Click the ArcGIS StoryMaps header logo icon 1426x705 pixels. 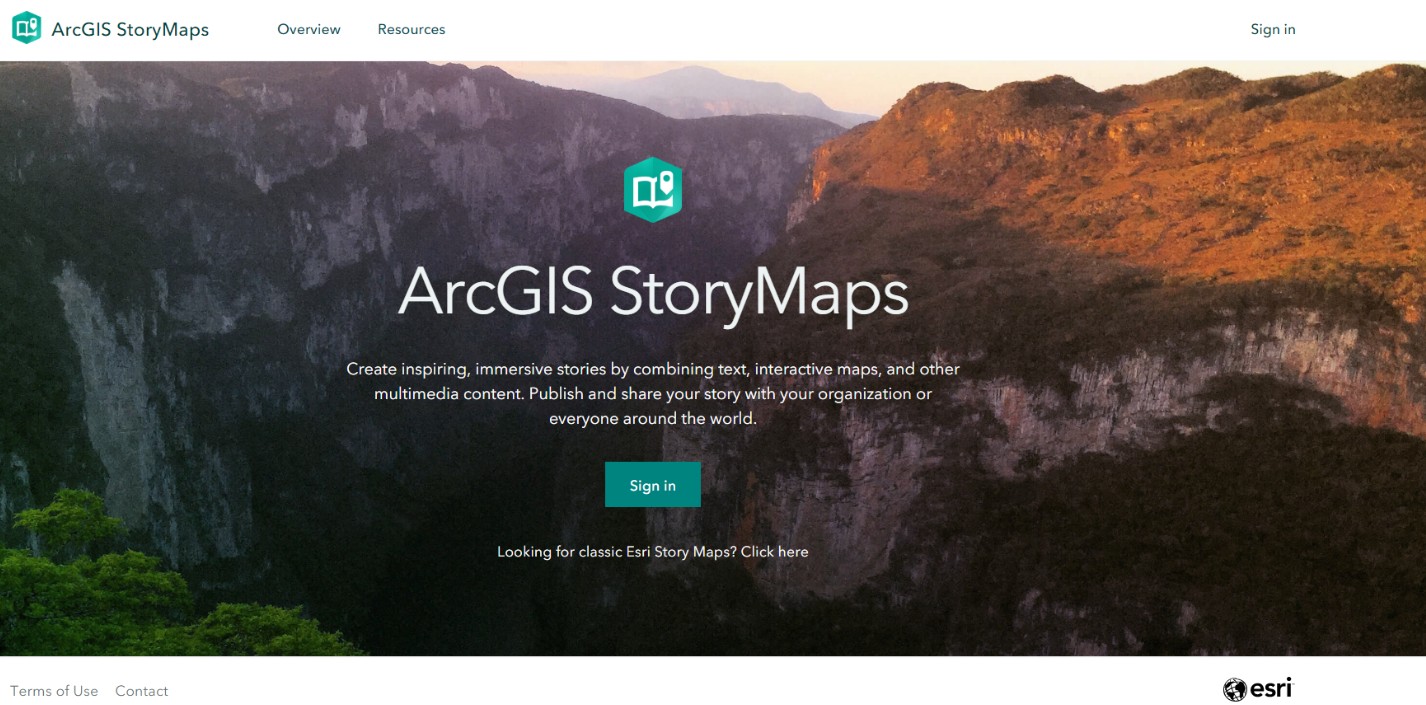[26, 28]
